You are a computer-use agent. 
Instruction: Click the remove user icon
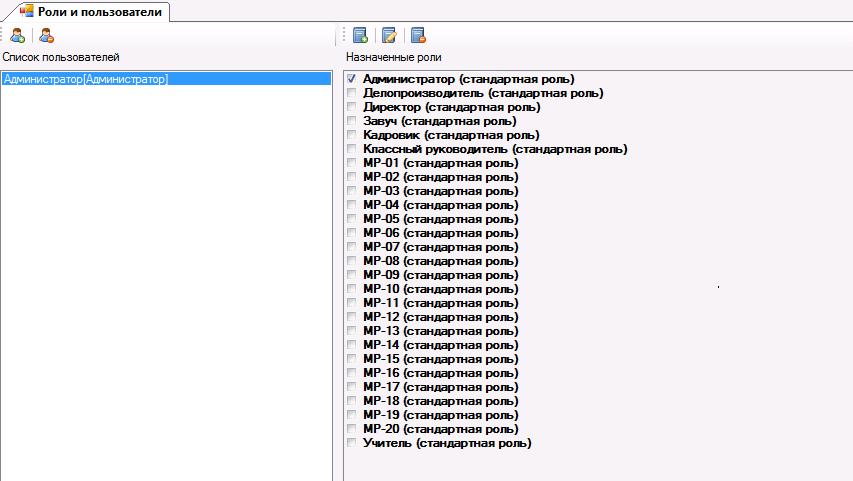click(x=47, y=36)
